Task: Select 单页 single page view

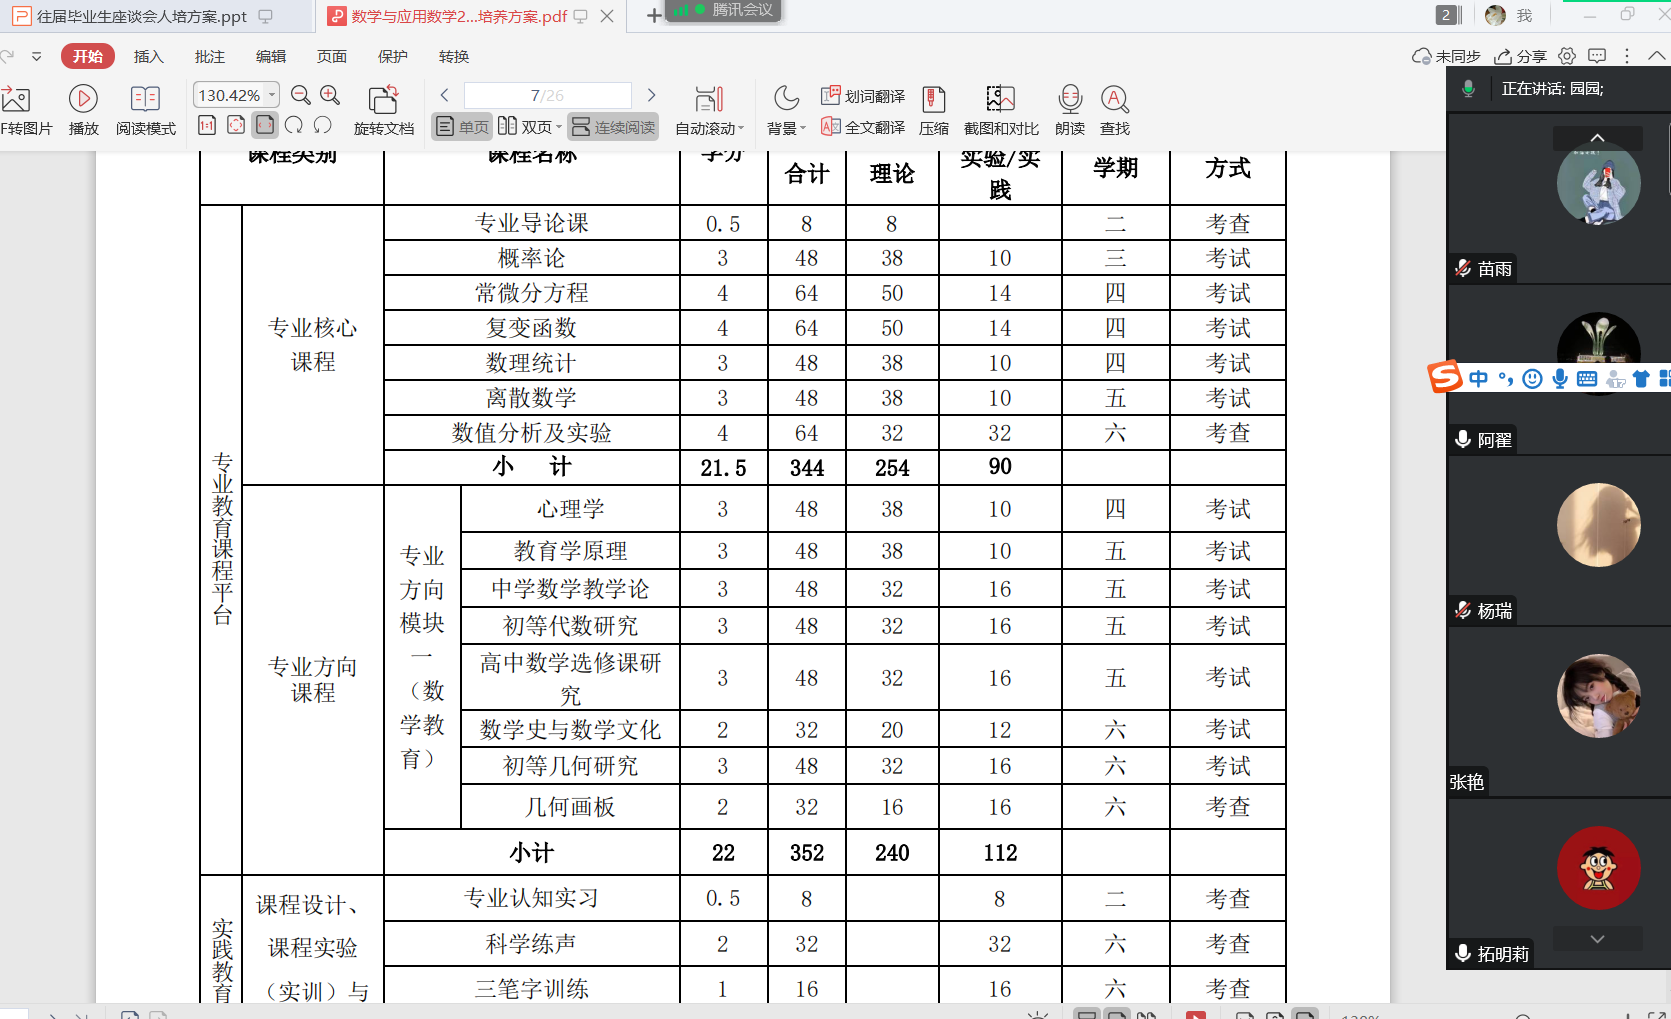Action: (463, 126)
